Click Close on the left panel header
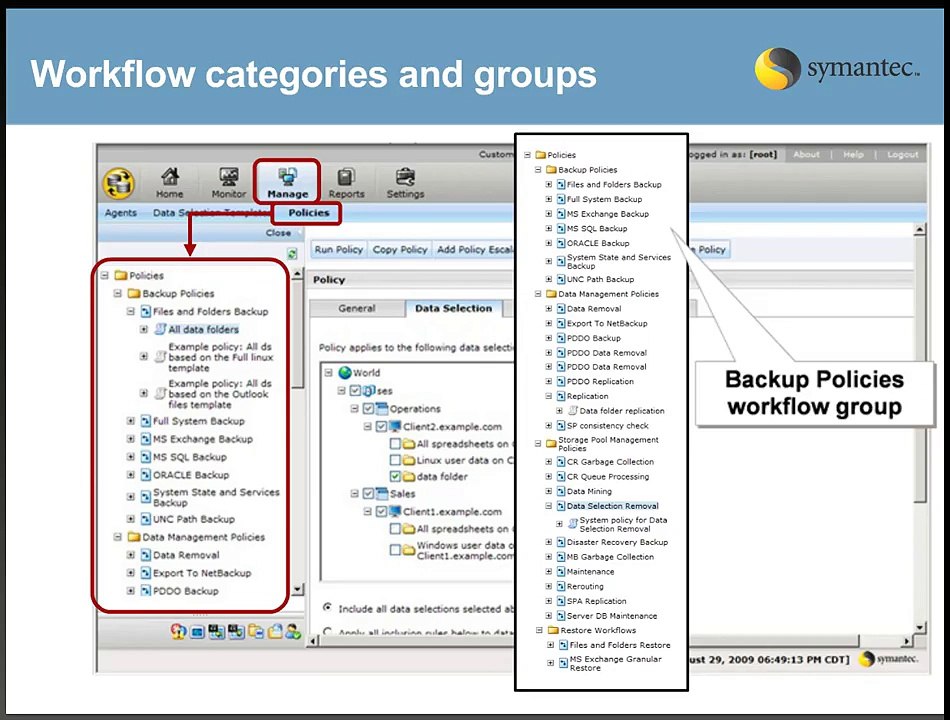The height and width of the screenshot is (720, 950). tap(278, 233)
